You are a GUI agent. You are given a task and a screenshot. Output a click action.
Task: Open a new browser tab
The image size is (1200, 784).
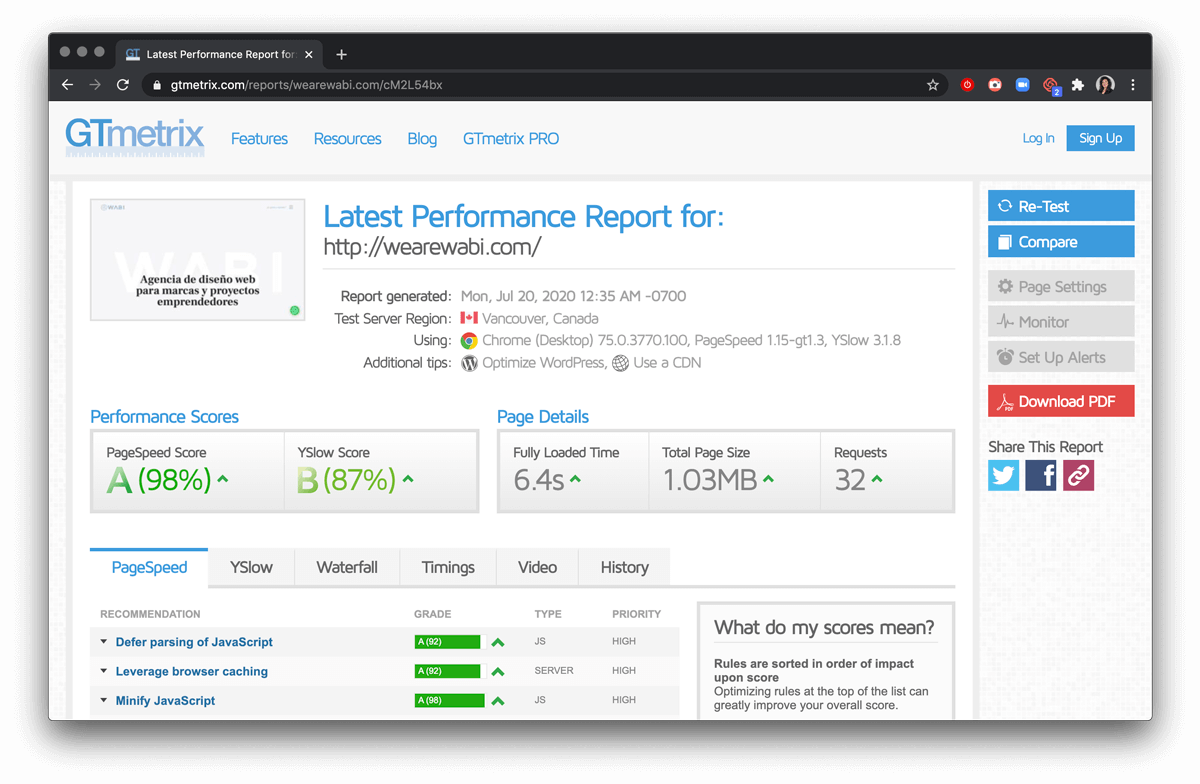[x=341, y=54]
